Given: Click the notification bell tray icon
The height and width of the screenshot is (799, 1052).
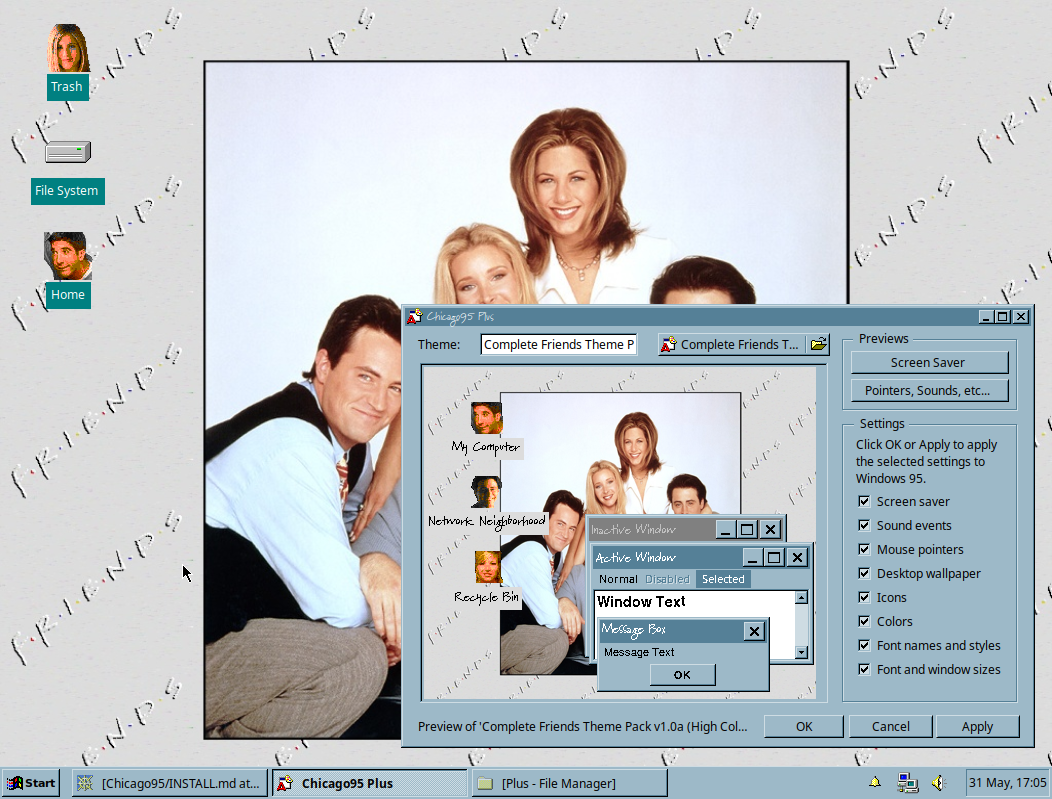Looking at the screenshot, I should pos(874,783).
